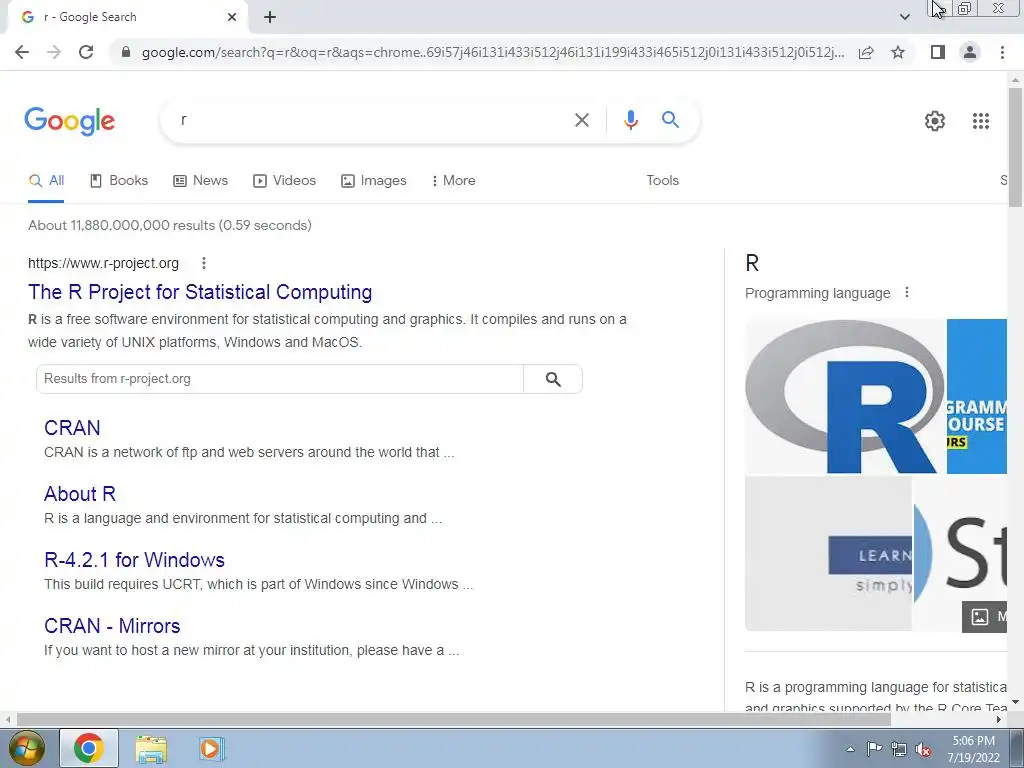Open the R logo image thumbnail
Viewport: 1024px width, 768px height.
click(x=845, y=396)
